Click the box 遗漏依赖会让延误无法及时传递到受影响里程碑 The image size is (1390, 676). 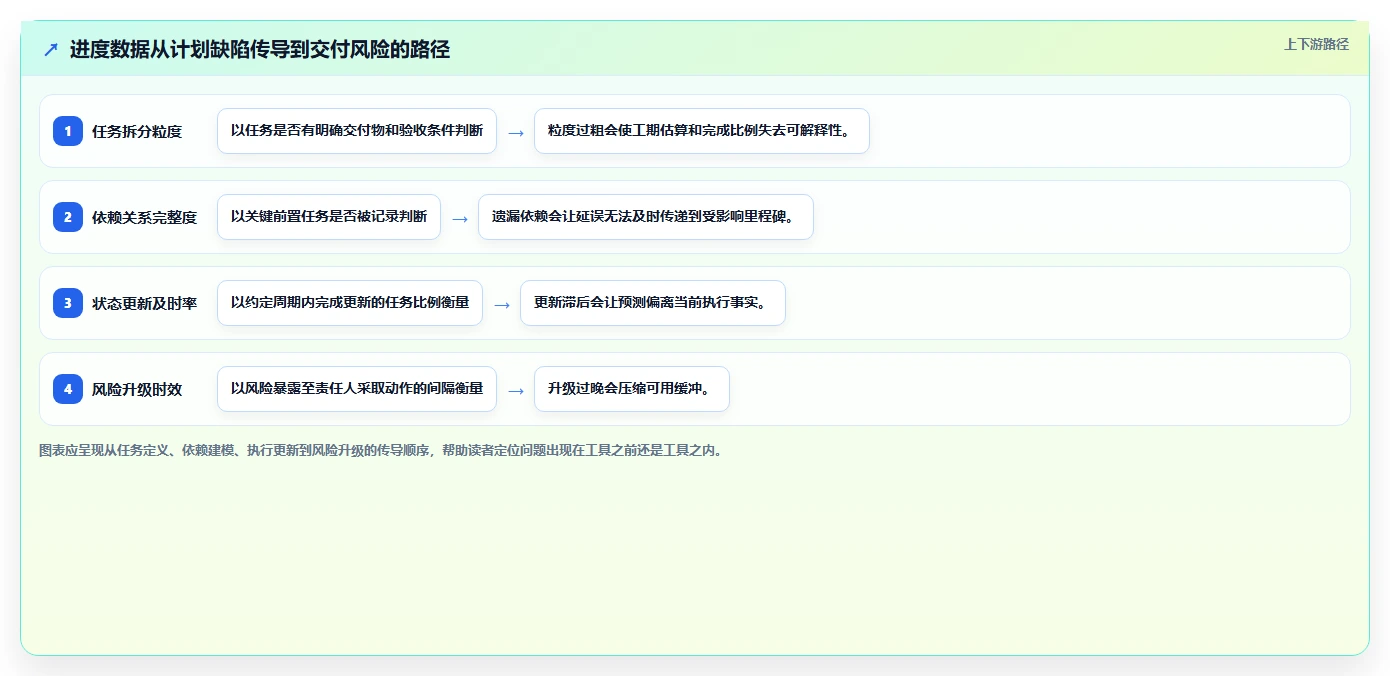click(x=646, y=217)
